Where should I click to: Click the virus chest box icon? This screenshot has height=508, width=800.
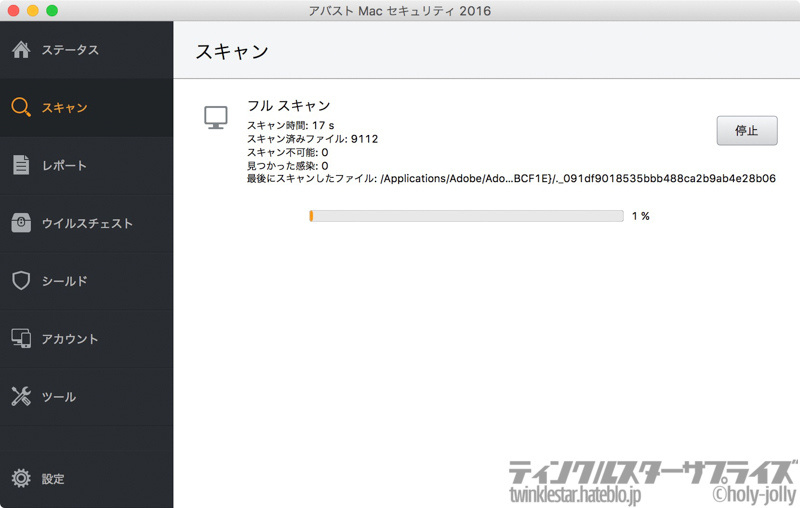pyautogui.click(x=21, y=222)
